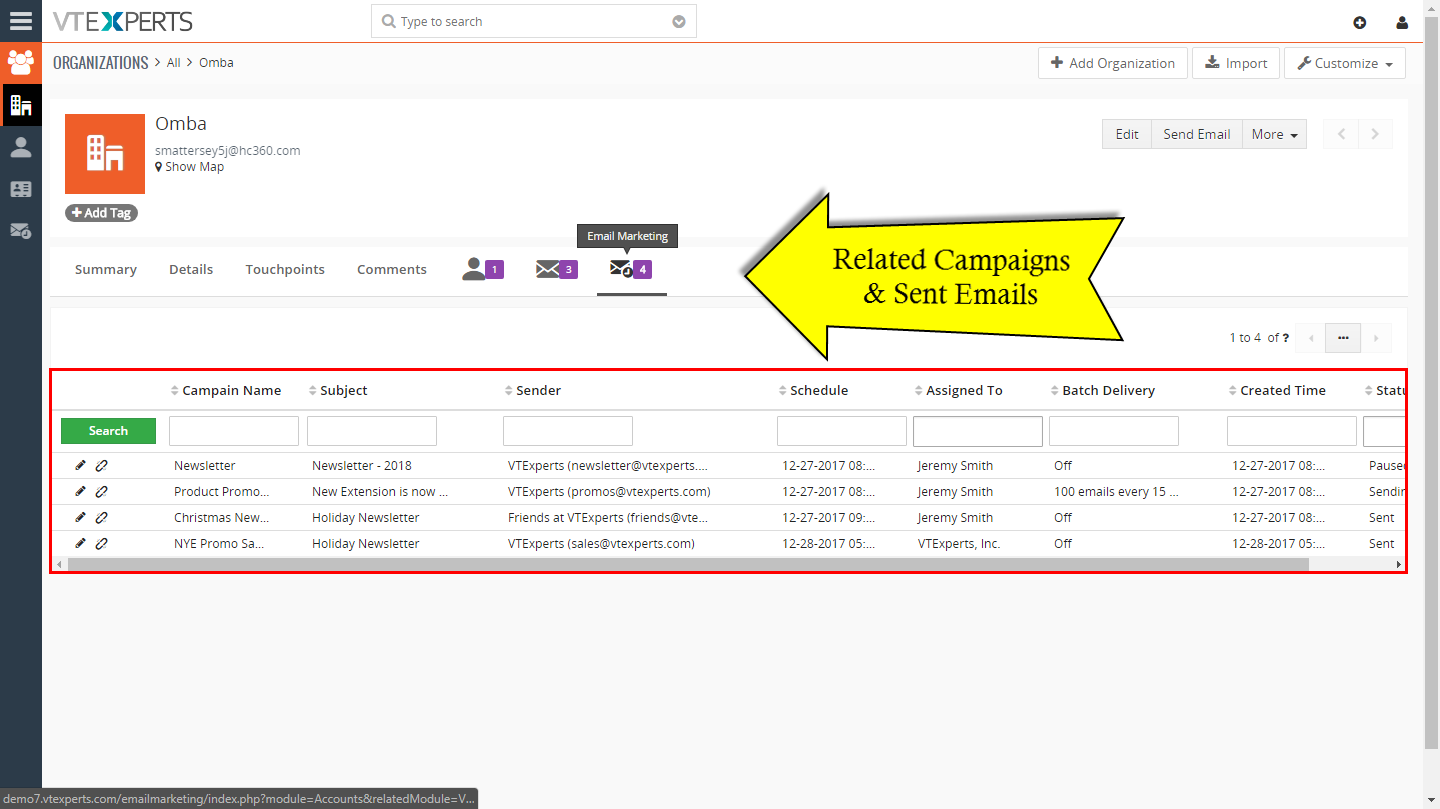Open the Customize dropdown
The image size is (1440, 809).
[x=1345, y=63]
